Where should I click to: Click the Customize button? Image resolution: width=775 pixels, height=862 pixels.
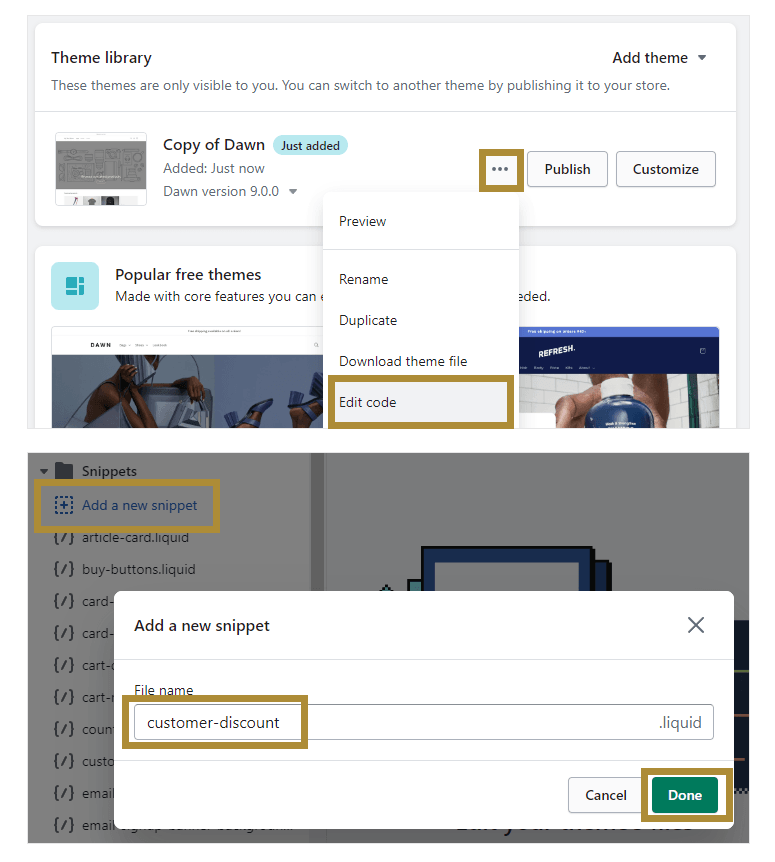(665, 169)
